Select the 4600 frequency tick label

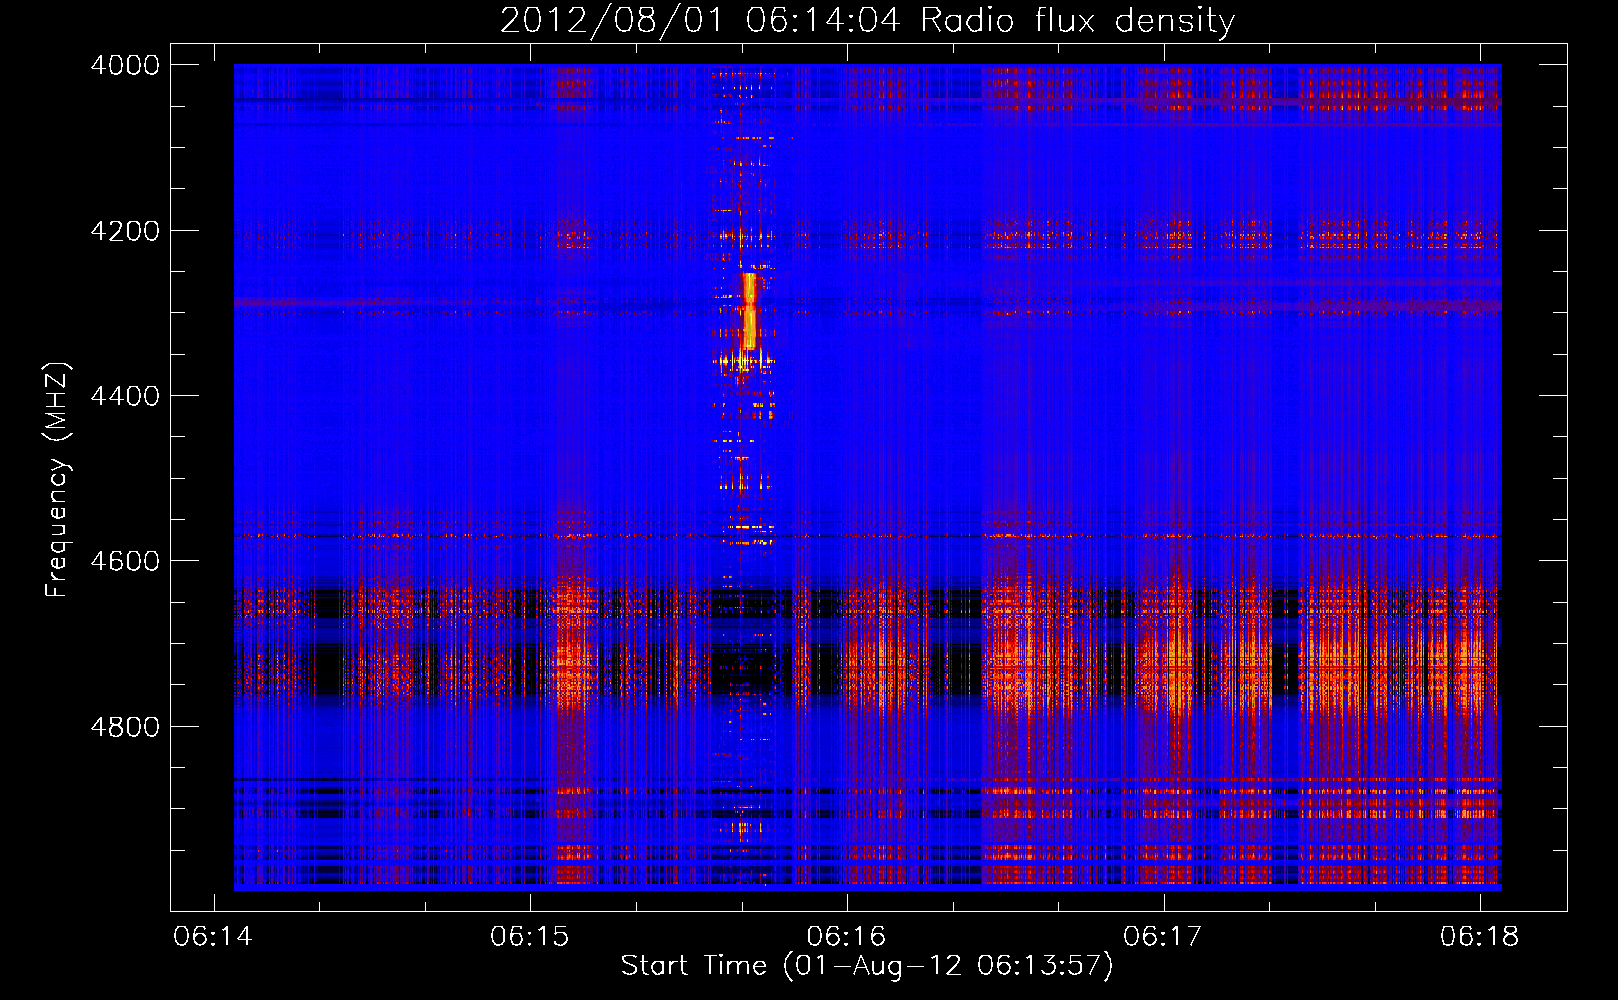(x=125, y=561)
